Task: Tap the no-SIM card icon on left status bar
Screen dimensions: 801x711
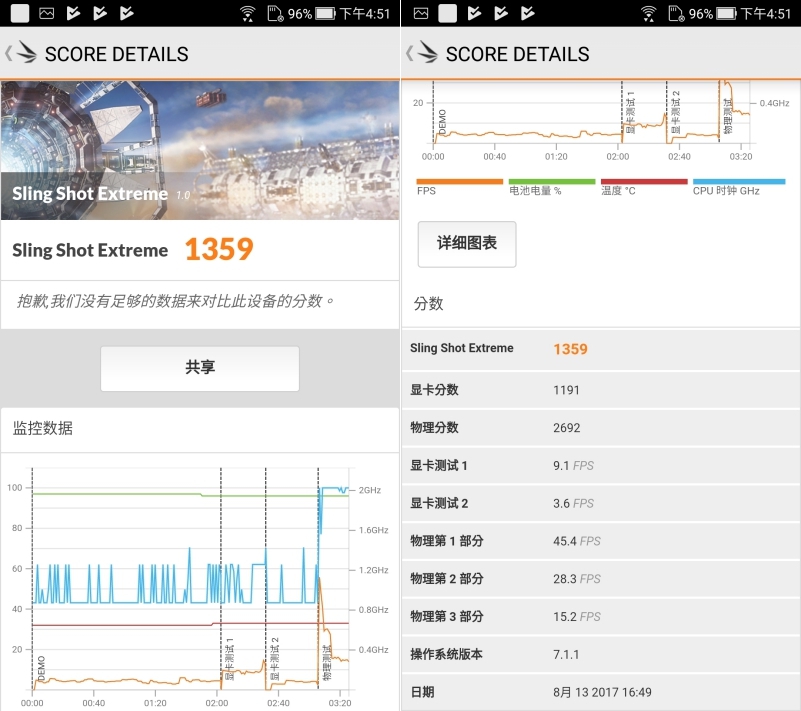Action: [276, 13]
